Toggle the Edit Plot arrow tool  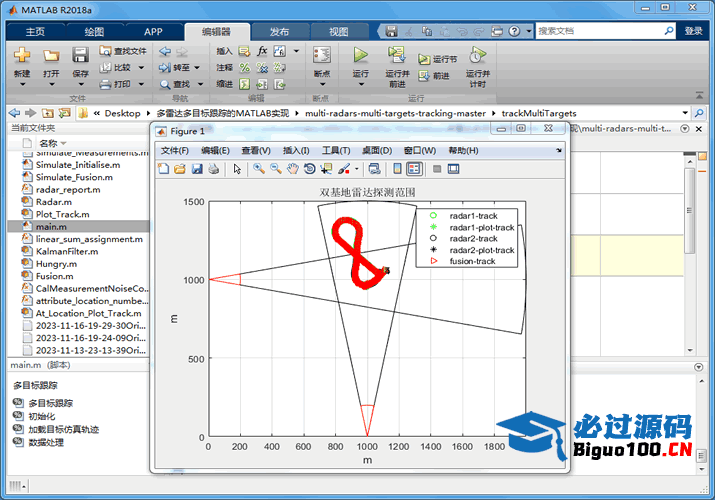(237, 169)
